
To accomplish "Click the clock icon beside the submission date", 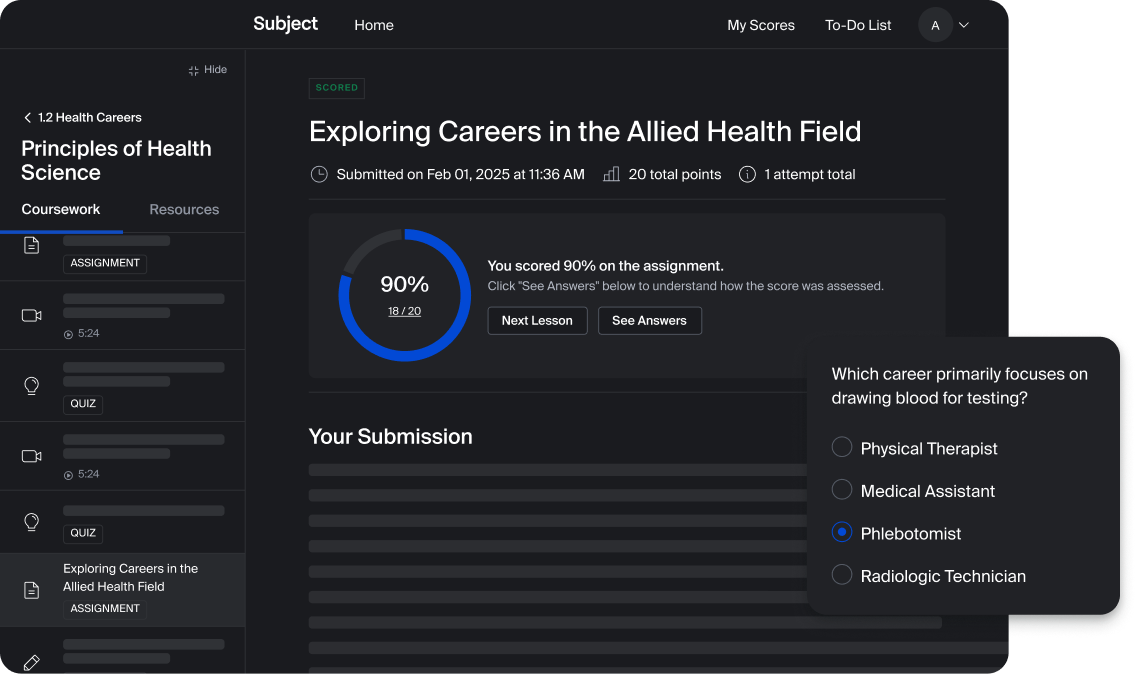I will (319, 174).
